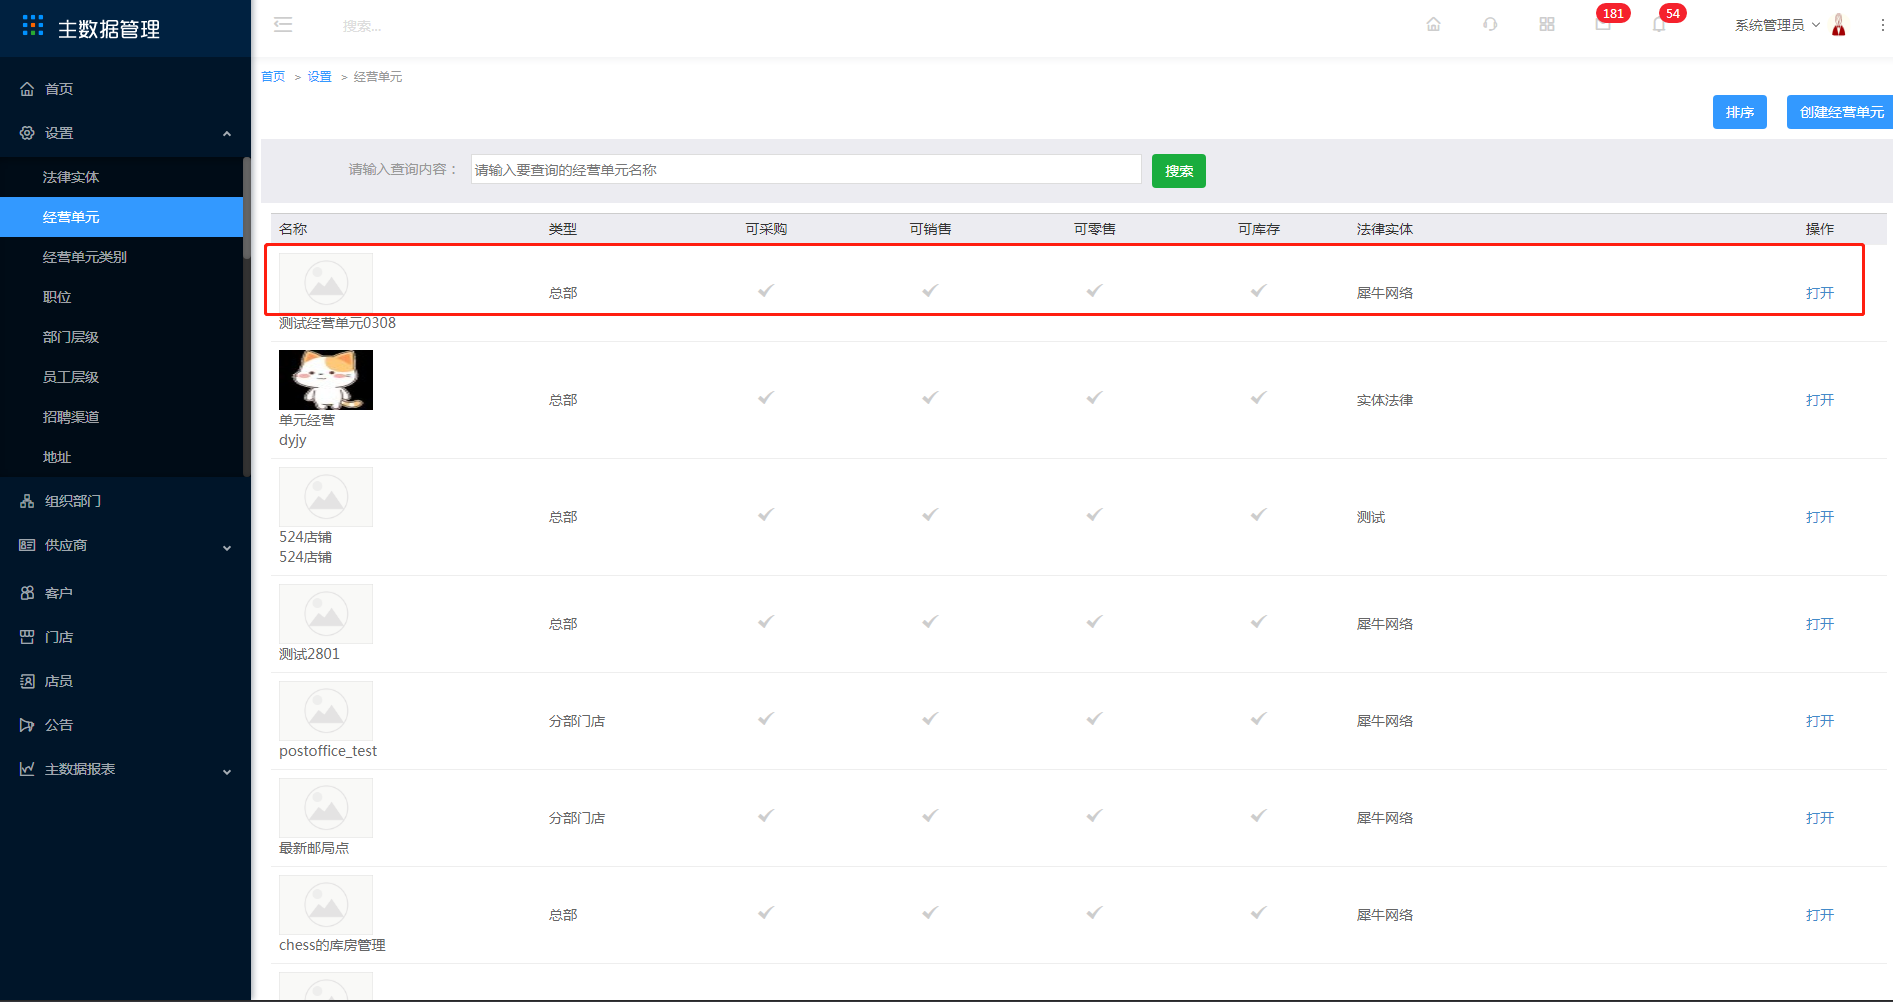Click the 测试 legal entity cell
This screenshot has height=1002, width=1893.
[x=1371, y=517]
